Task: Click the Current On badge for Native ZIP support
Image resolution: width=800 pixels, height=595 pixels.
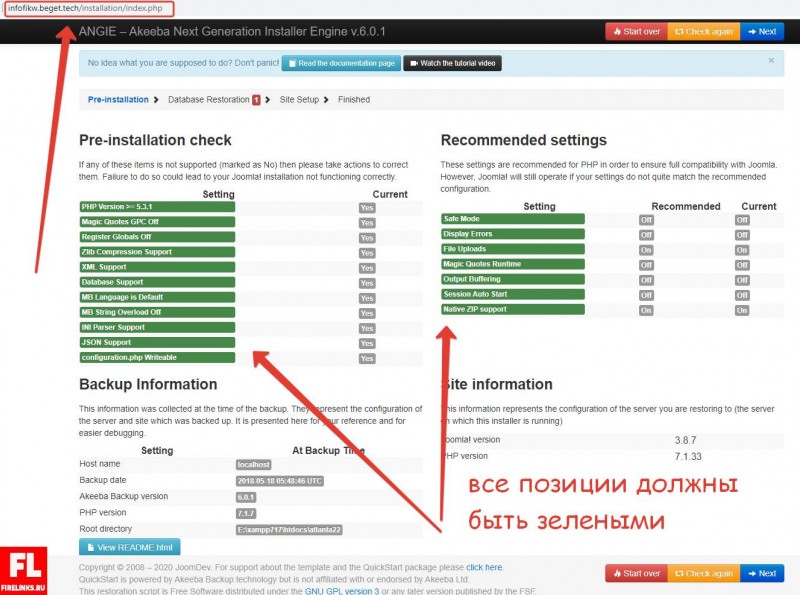Action: (742, 310)
